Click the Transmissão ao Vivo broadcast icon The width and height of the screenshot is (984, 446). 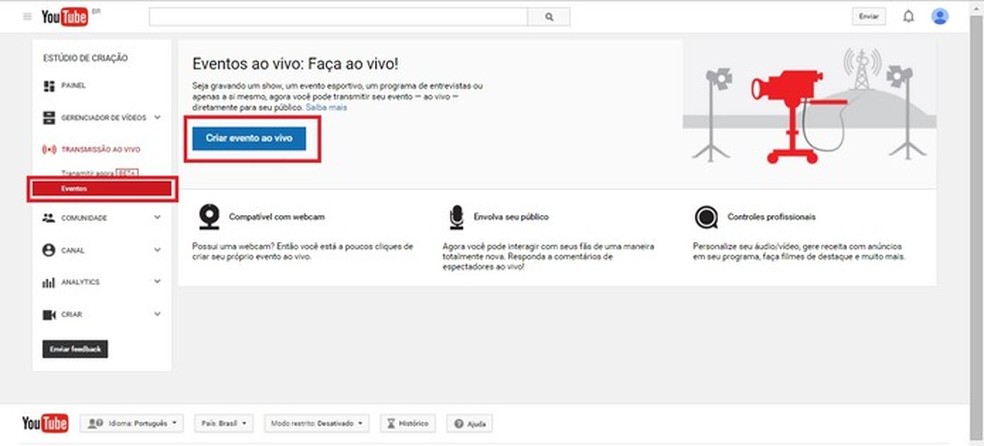pos(49,150)
